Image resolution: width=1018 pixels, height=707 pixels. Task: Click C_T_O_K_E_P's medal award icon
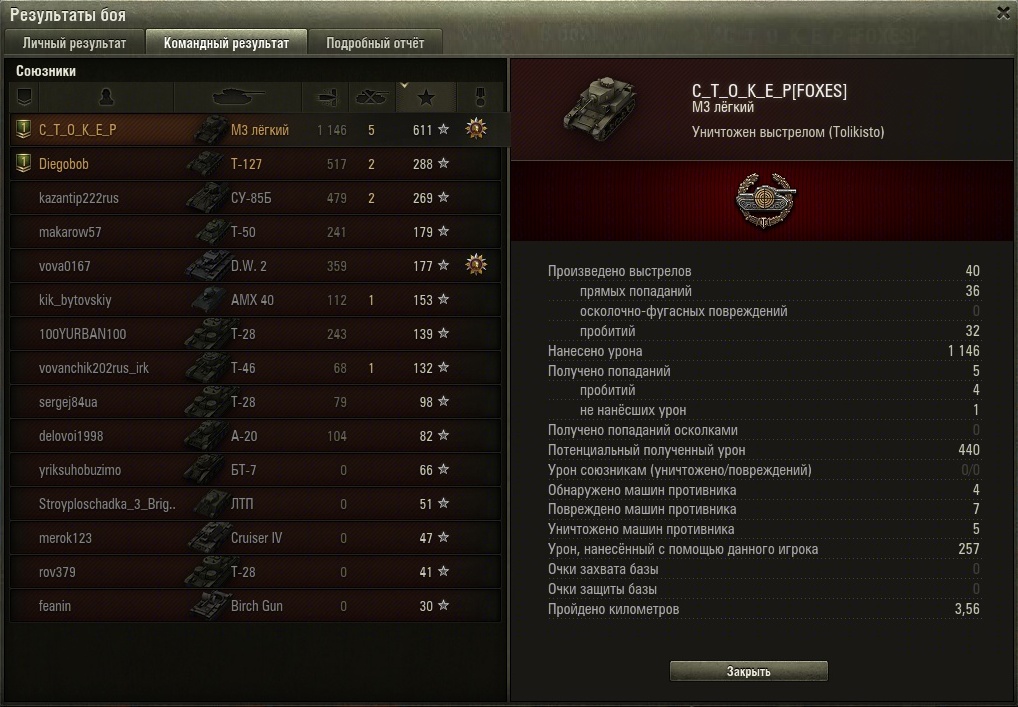476,129
